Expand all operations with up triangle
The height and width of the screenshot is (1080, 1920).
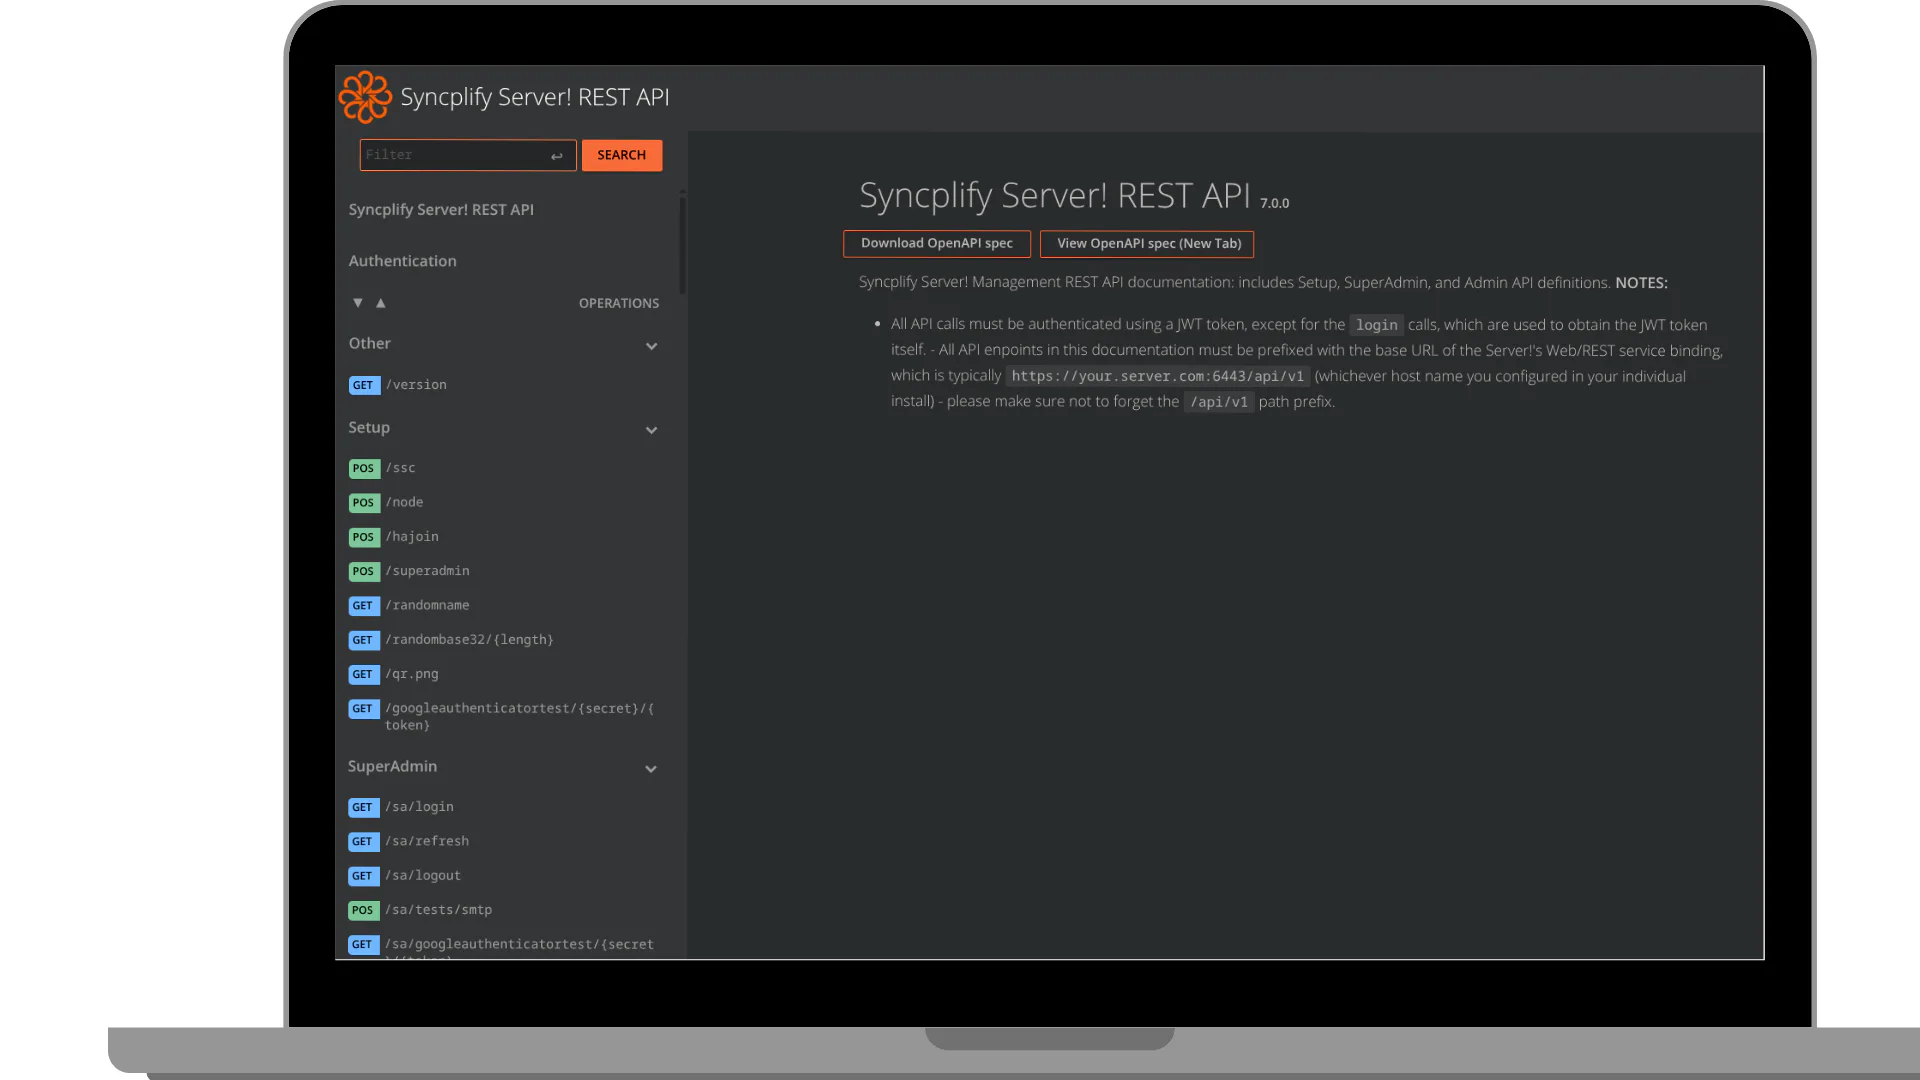pyautogui.click(x=380, y=303)
